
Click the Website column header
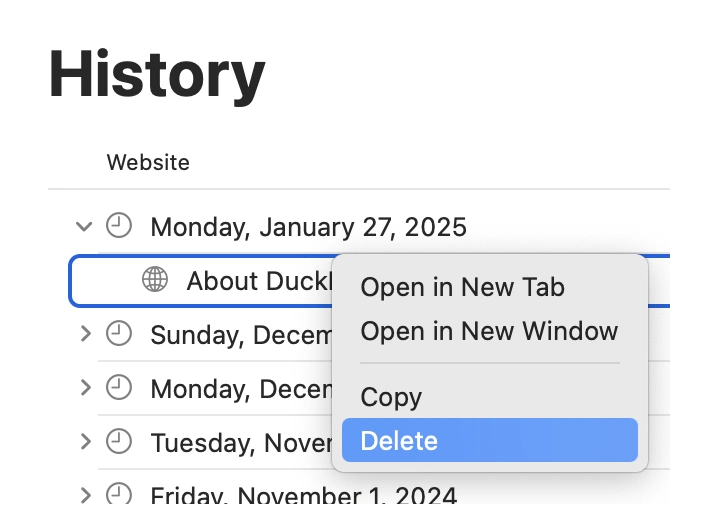click(x=148, y=162)
